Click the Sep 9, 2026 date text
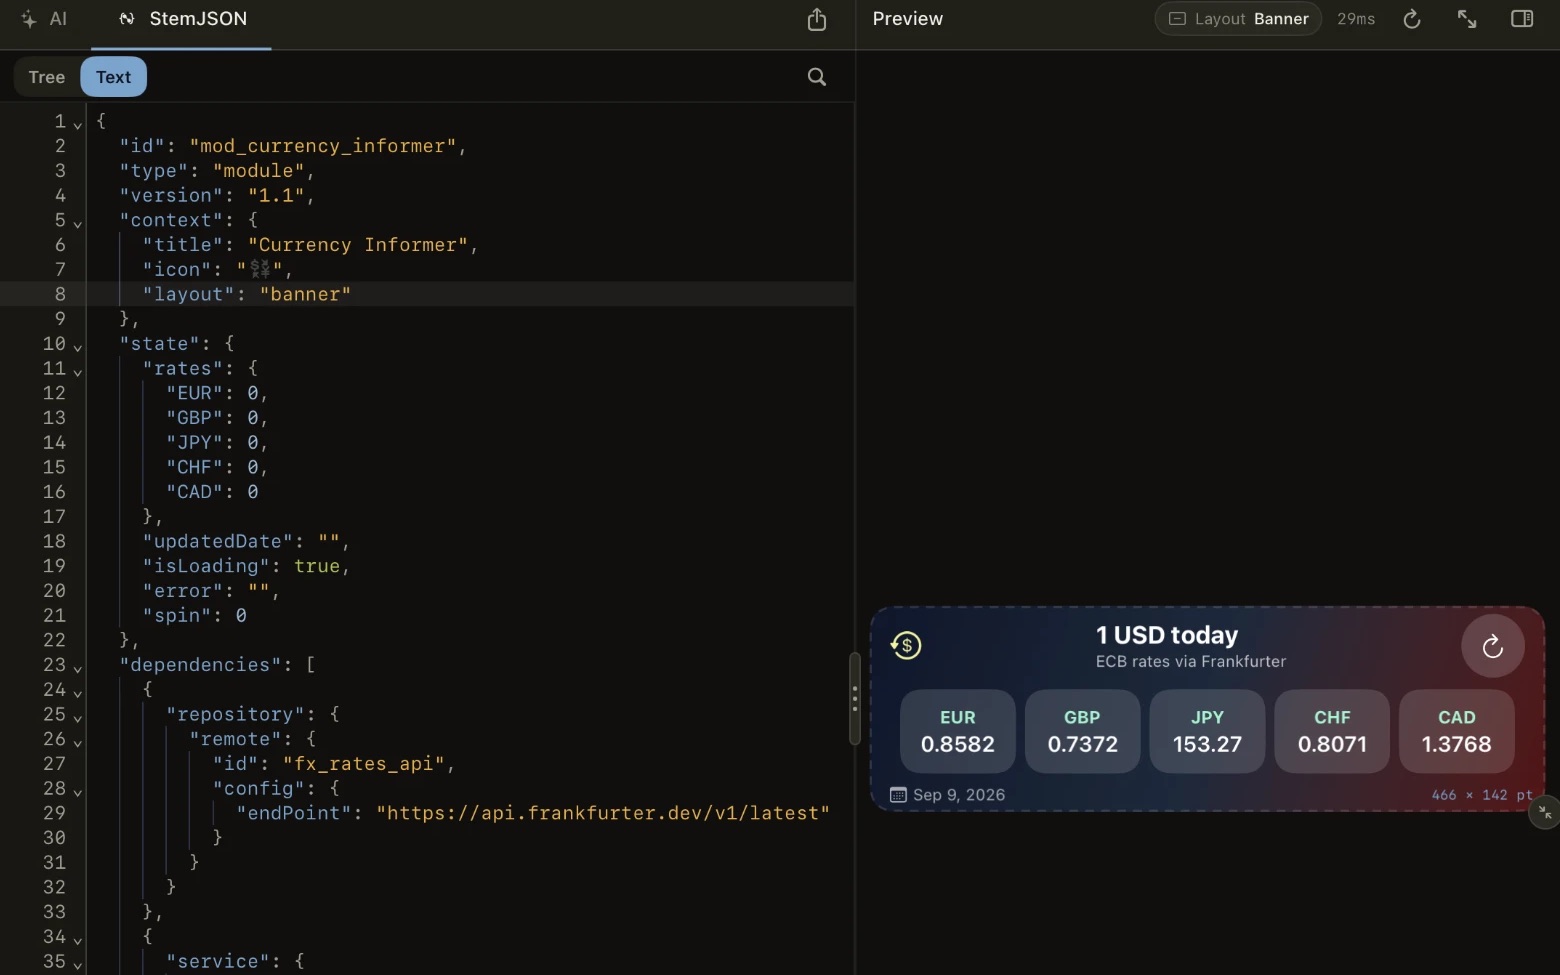This screenshot has width=1560, height=975. [x=959, y=795]
